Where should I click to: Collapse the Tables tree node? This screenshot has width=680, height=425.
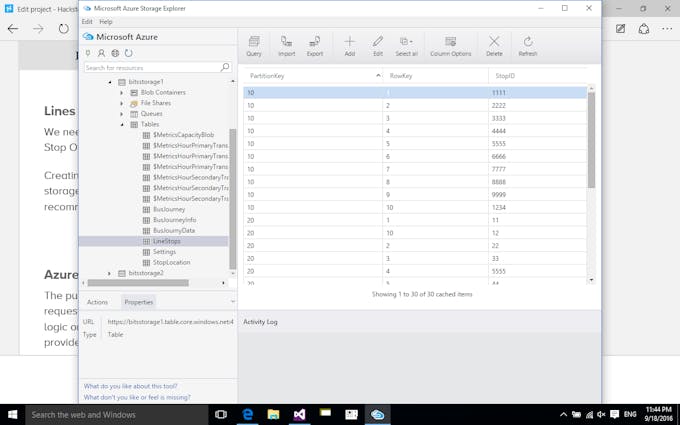pyautogui.click(x=122, y=124)
